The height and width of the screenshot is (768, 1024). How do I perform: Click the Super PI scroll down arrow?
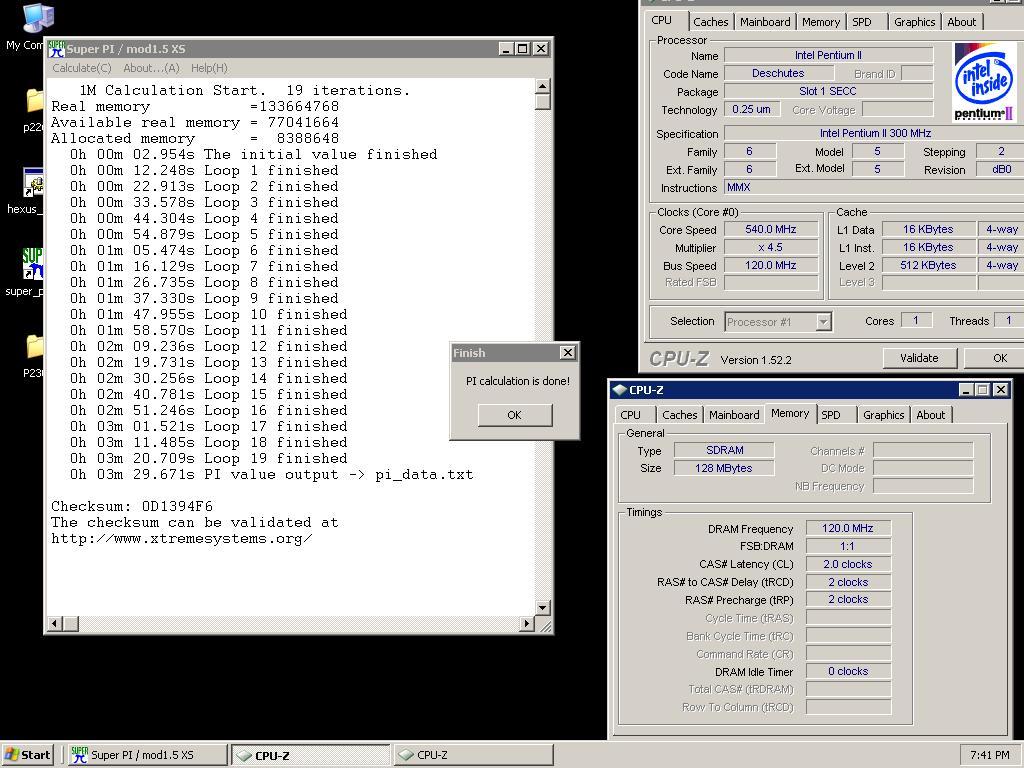tap(543, 607)
